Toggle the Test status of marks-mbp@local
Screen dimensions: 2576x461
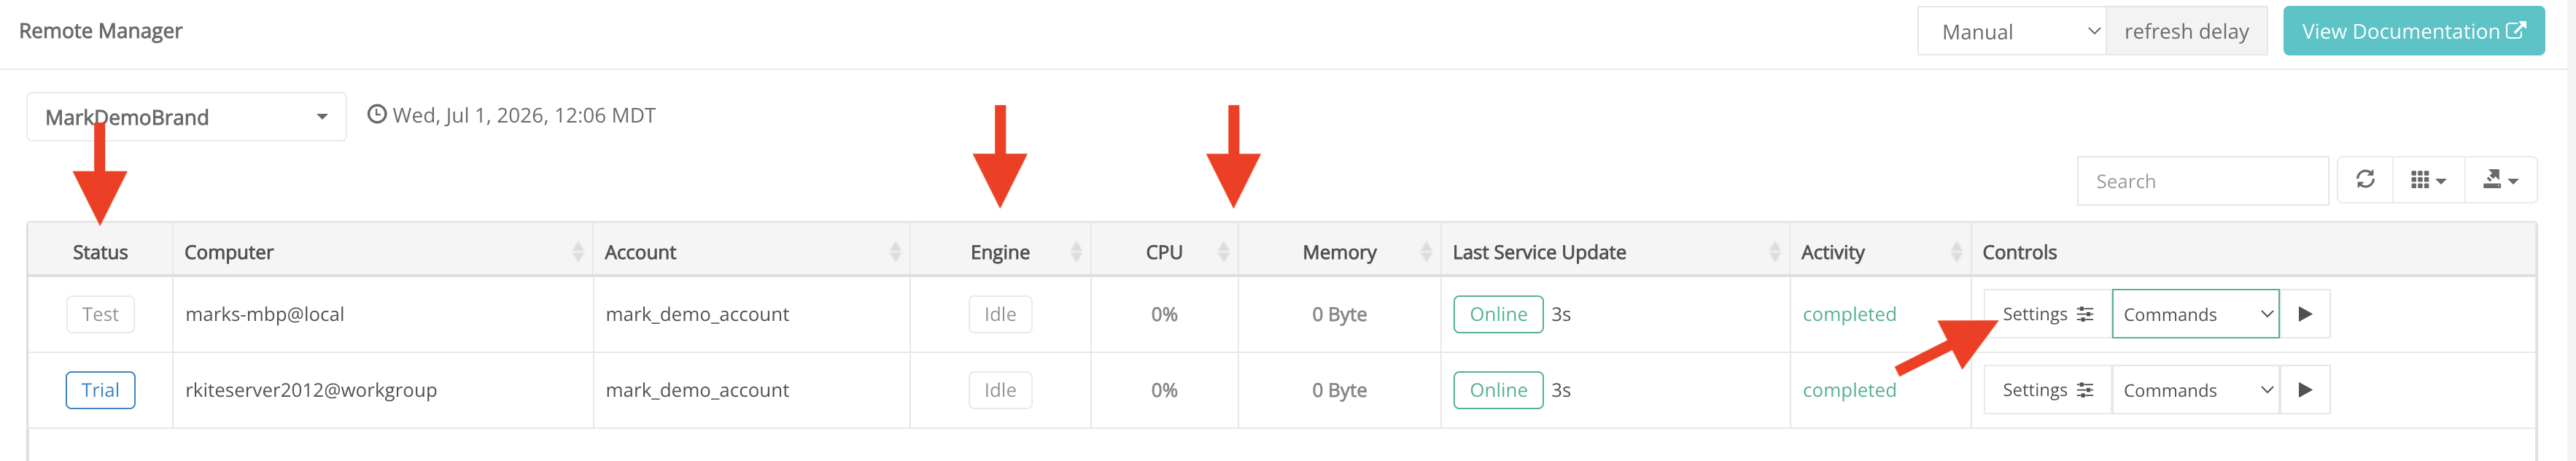pos(100,314)
